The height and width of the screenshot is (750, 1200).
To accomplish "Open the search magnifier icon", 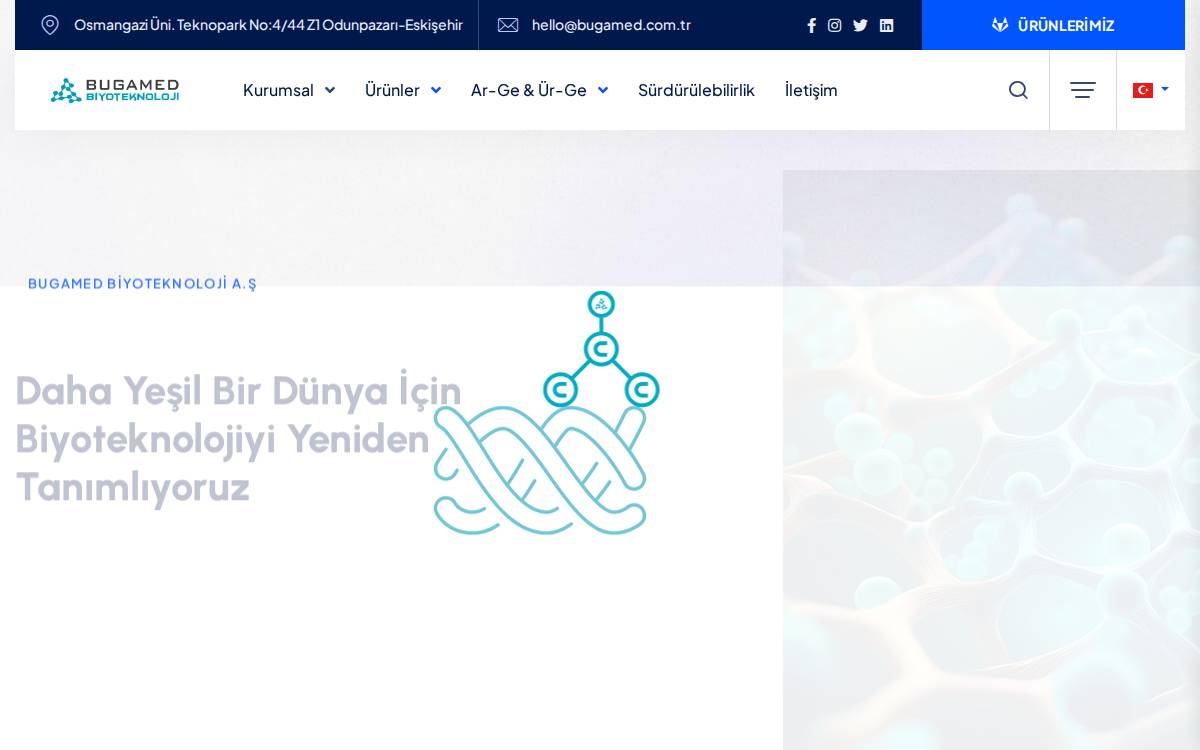I will 1018,90.
